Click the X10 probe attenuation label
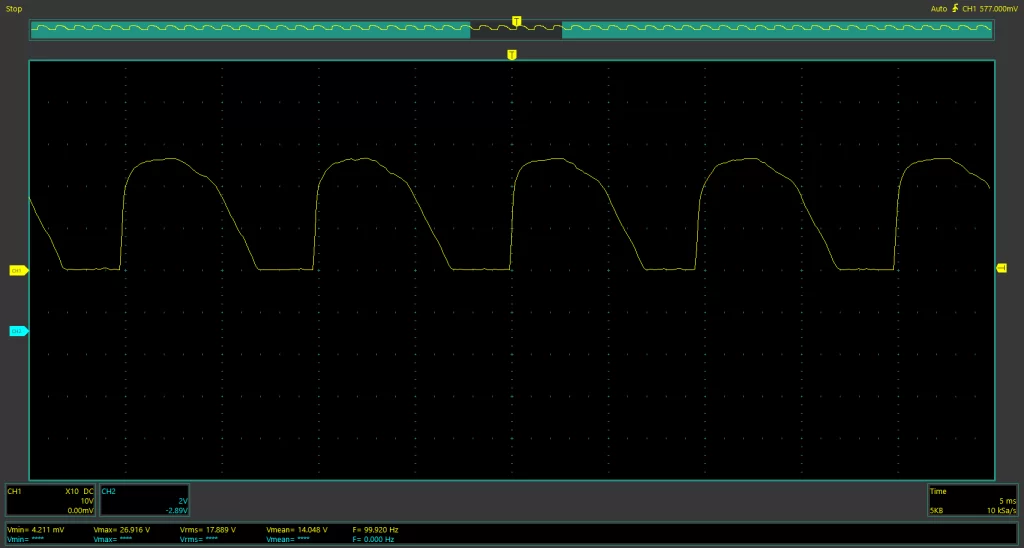This screenshot has height=548, width=1024. pos(72,491)
